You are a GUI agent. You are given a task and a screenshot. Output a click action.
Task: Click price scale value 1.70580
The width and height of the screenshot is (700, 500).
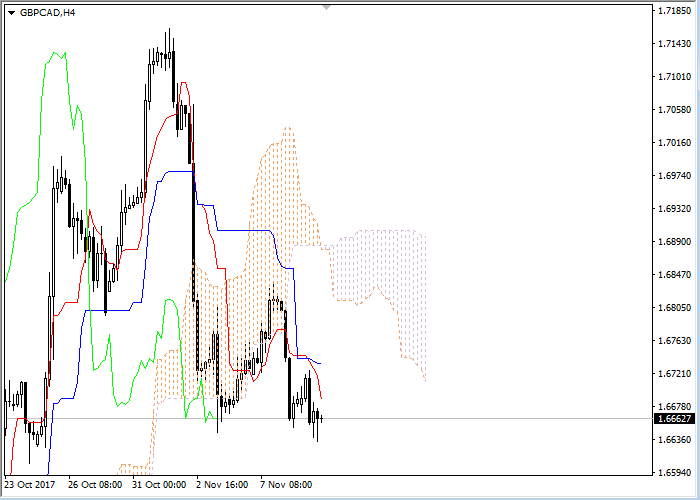pos(675,110)
